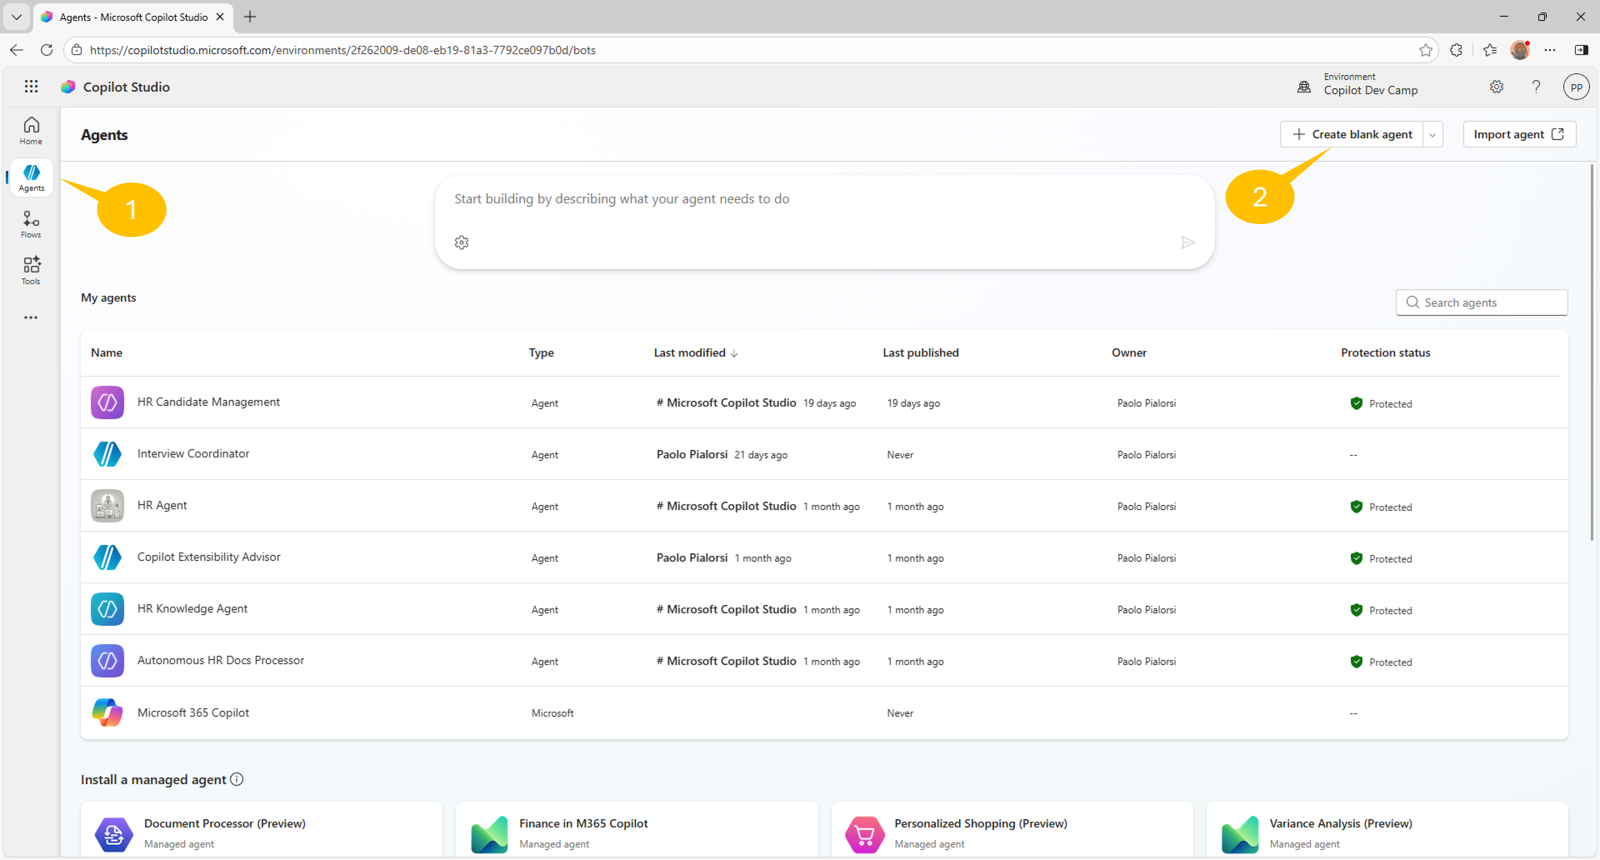Sort by the Last modified column
Screen dimensions: 1600x860
(x=695, y=353)
